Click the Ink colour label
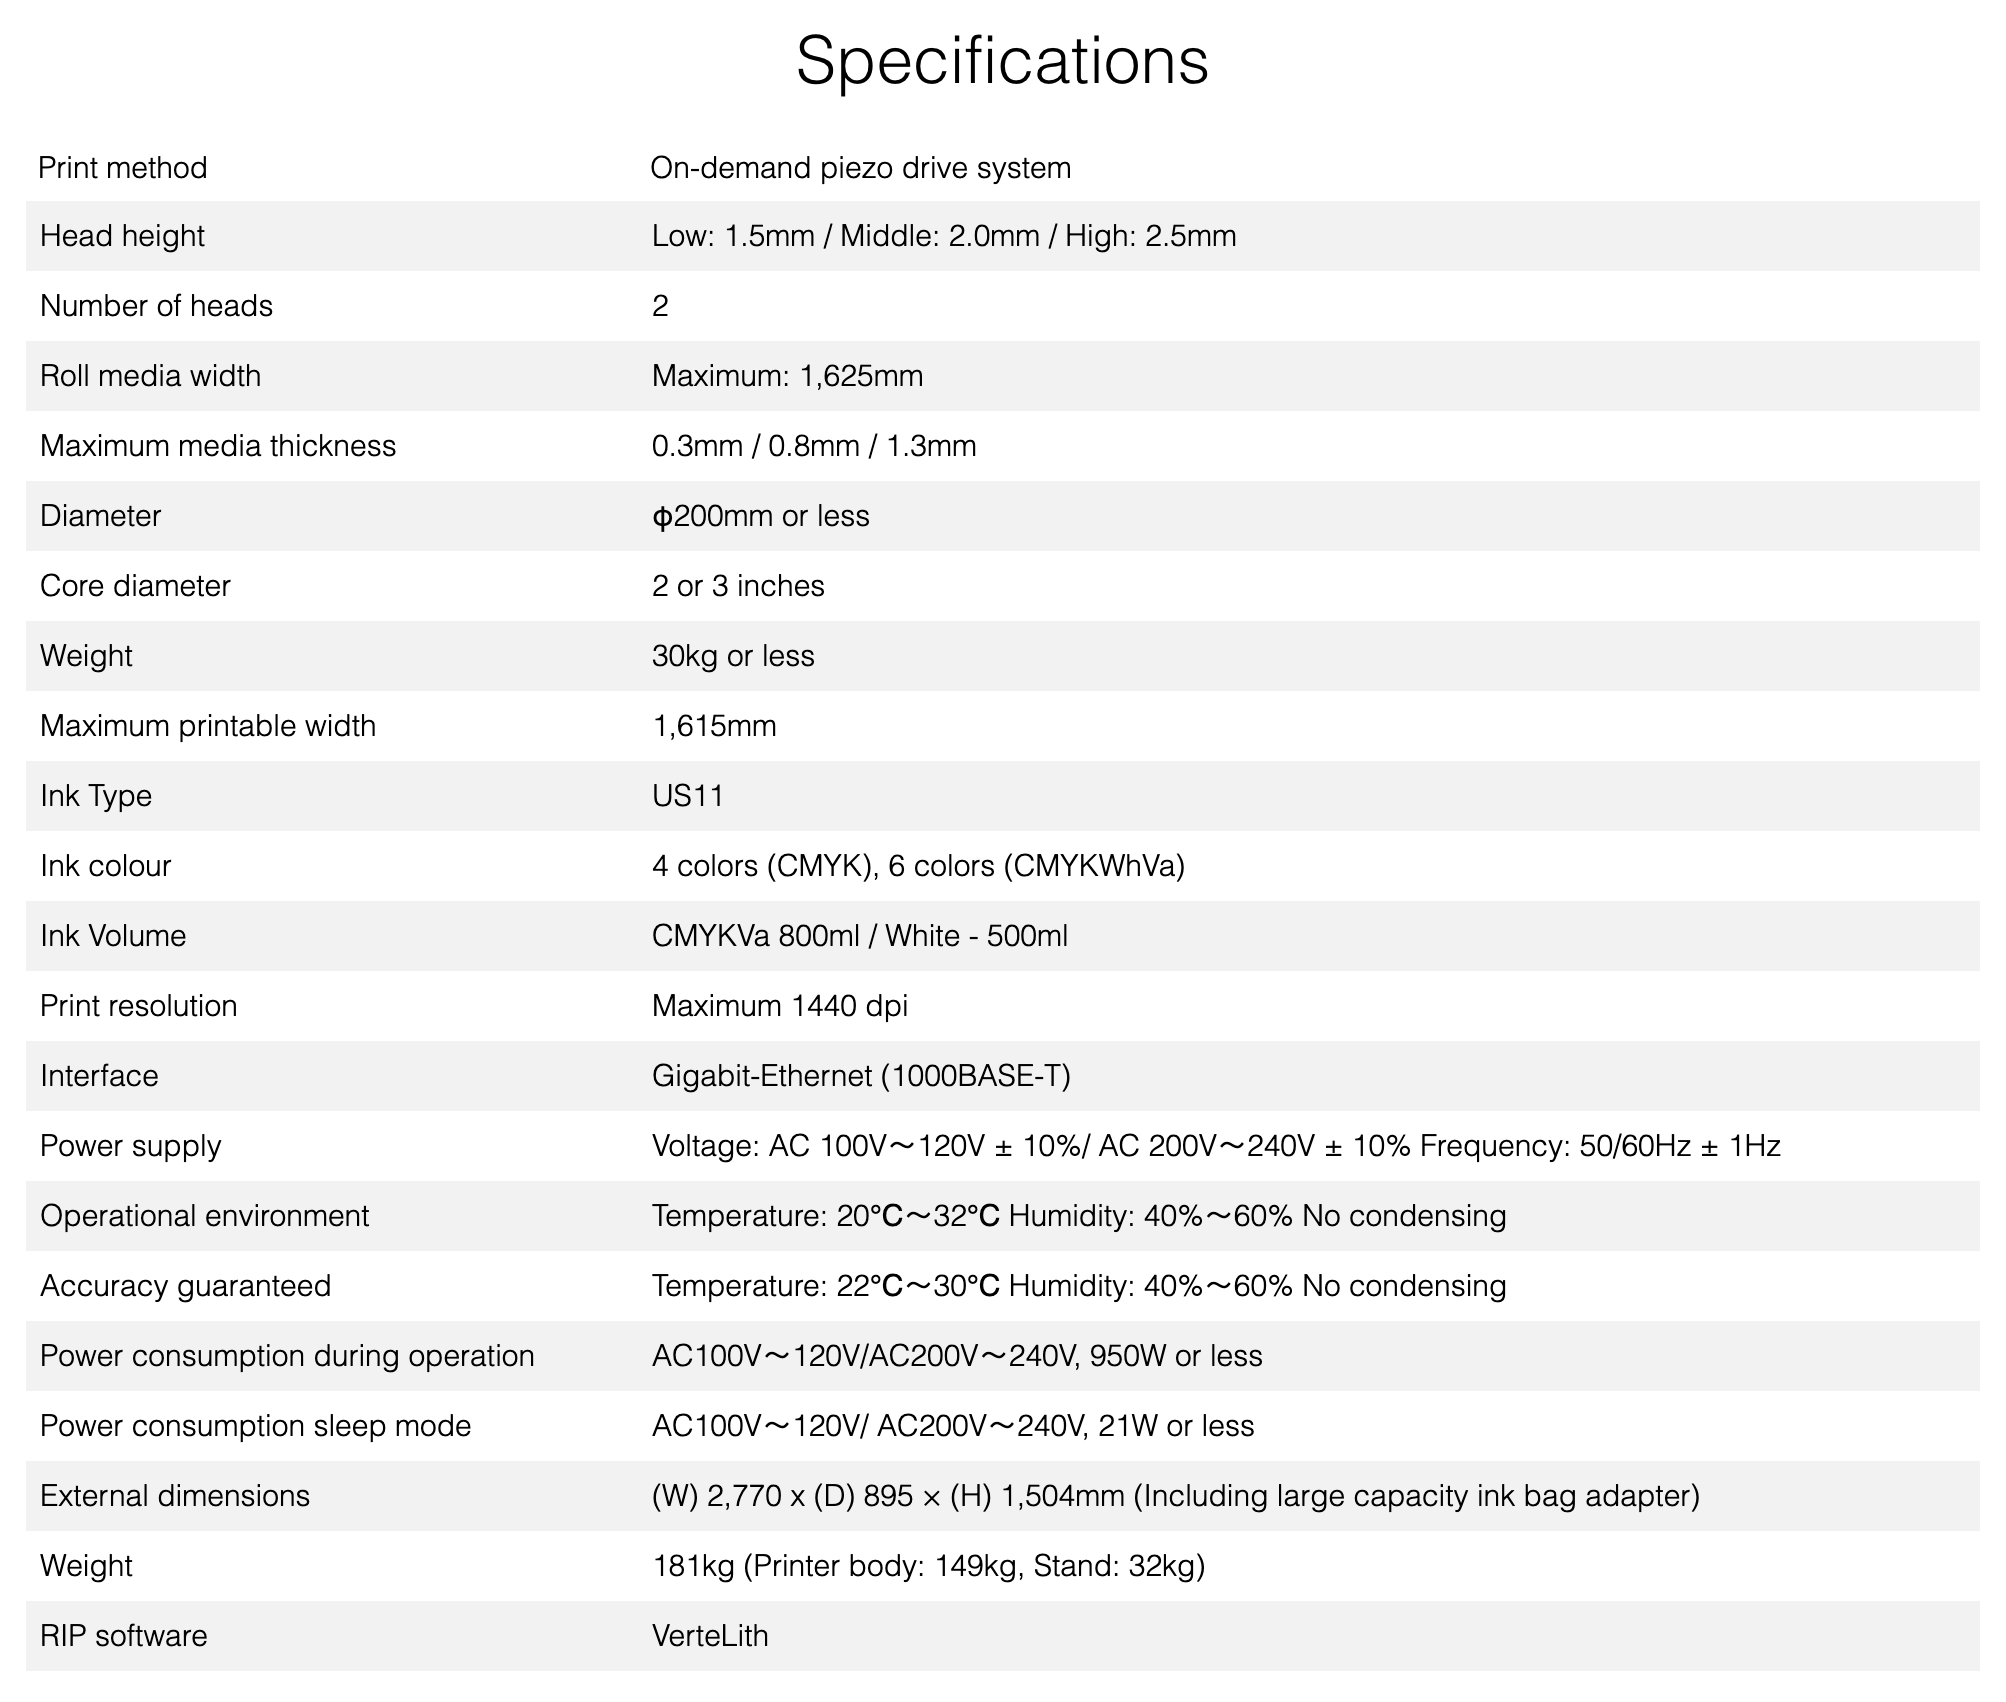 click(x=106, y=866)
